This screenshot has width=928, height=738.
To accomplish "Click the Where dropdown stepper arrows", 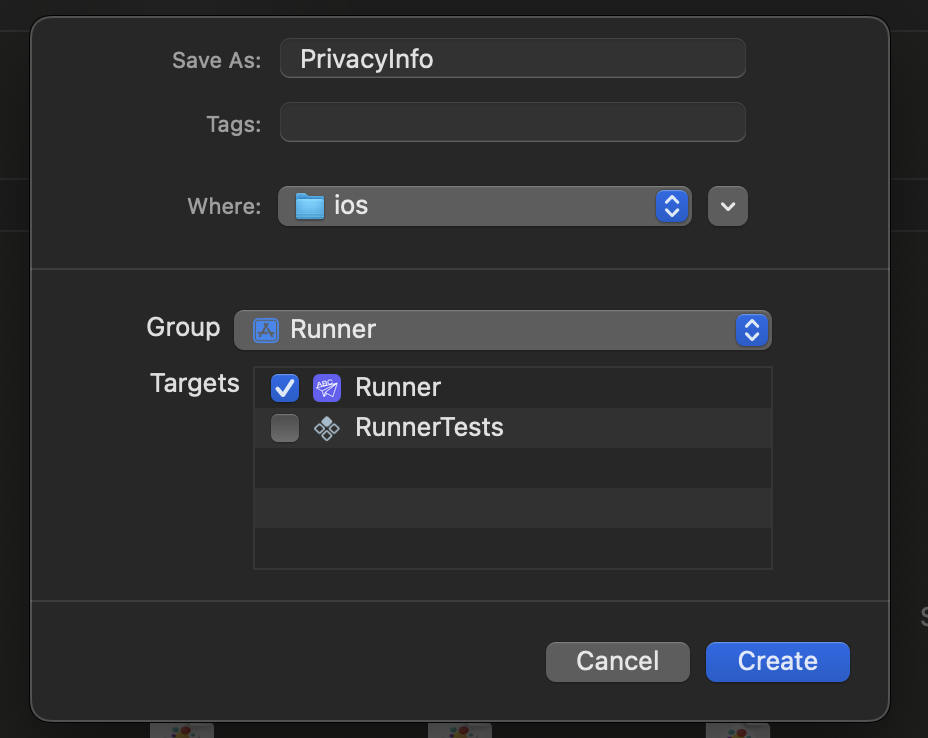I will tap(672, 206).
